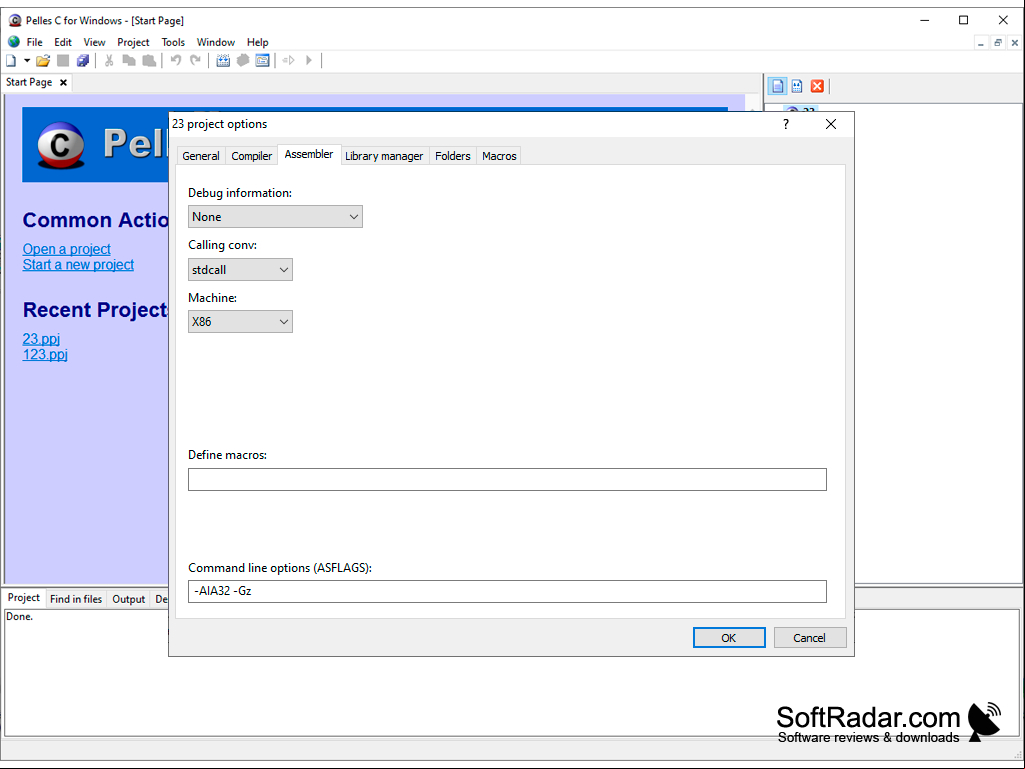Expand the Machine dropdown showing X86
Screen dimensions: 1025x769
[x=240, y=322]
